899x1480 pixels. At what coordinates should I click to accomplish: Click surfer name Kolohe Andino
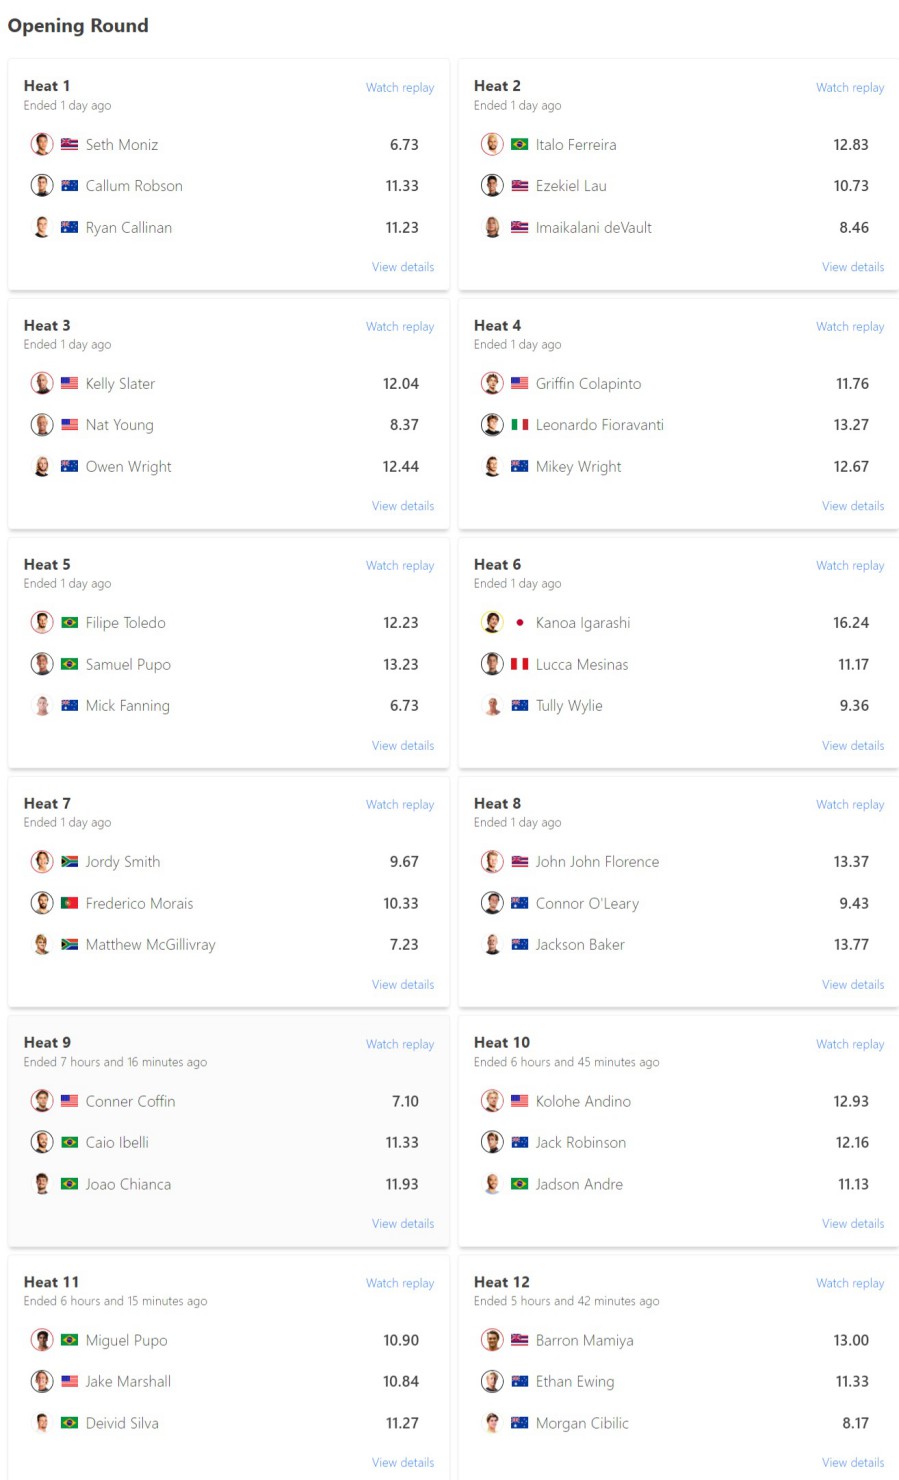click(583, 1101)
